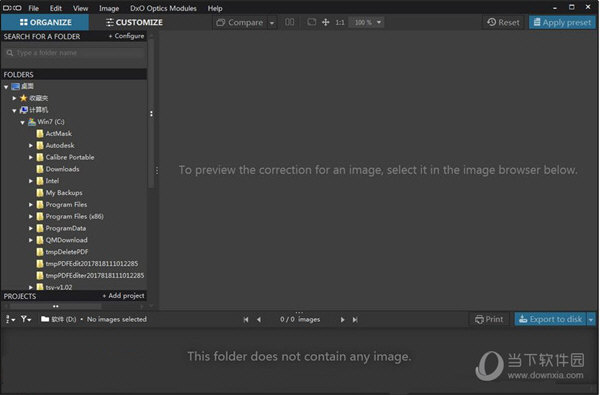Activate the move/pan hand tool

pyautogui.click(x=326, y=22)
